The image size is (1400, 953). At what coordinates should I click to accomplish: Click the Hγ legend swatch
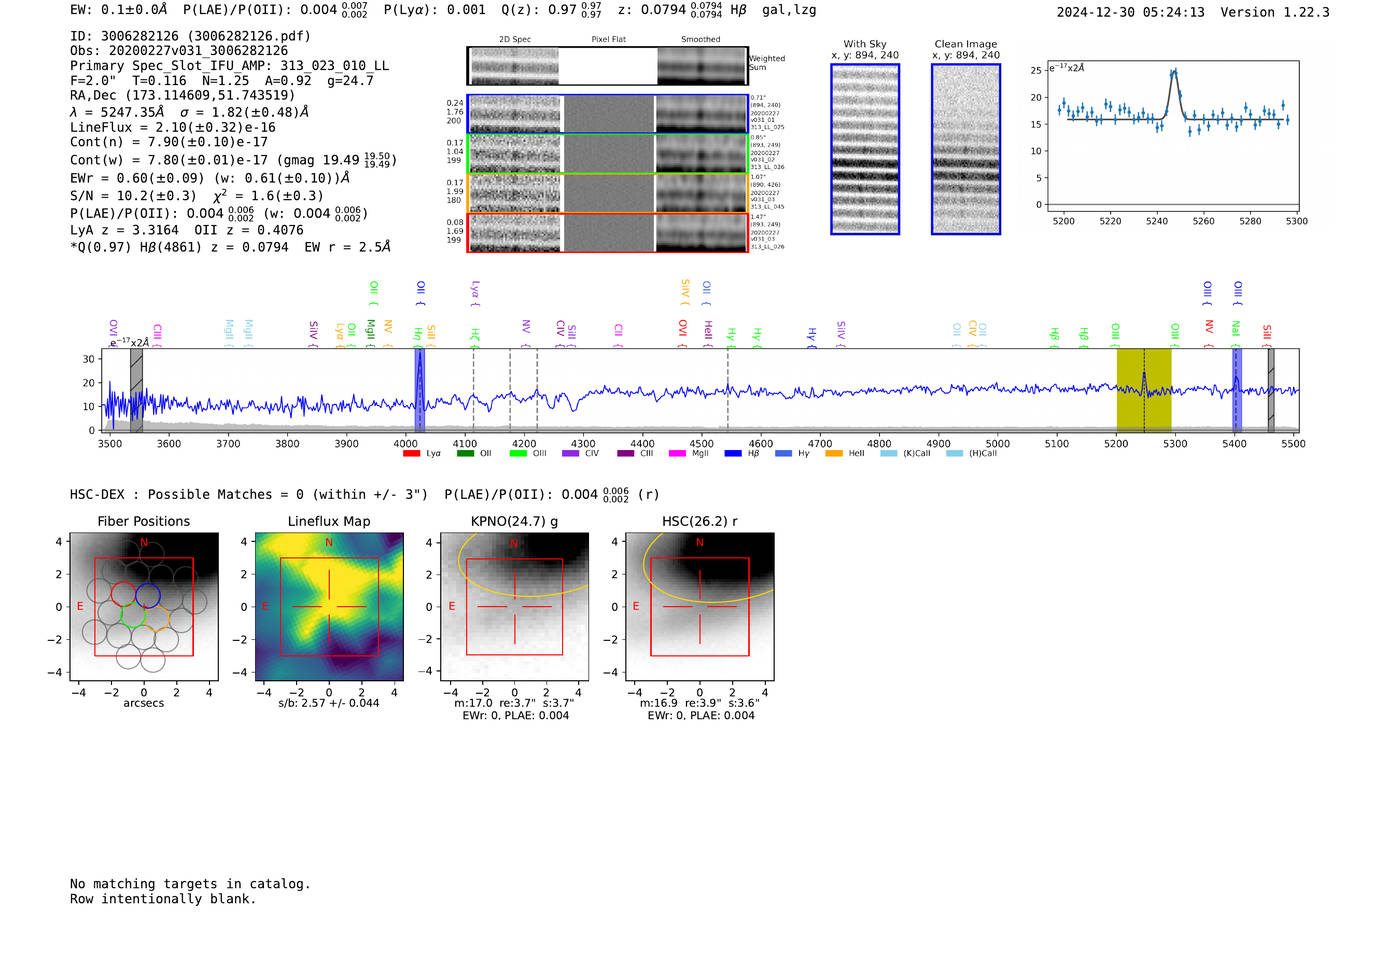[x=783, y=454]
